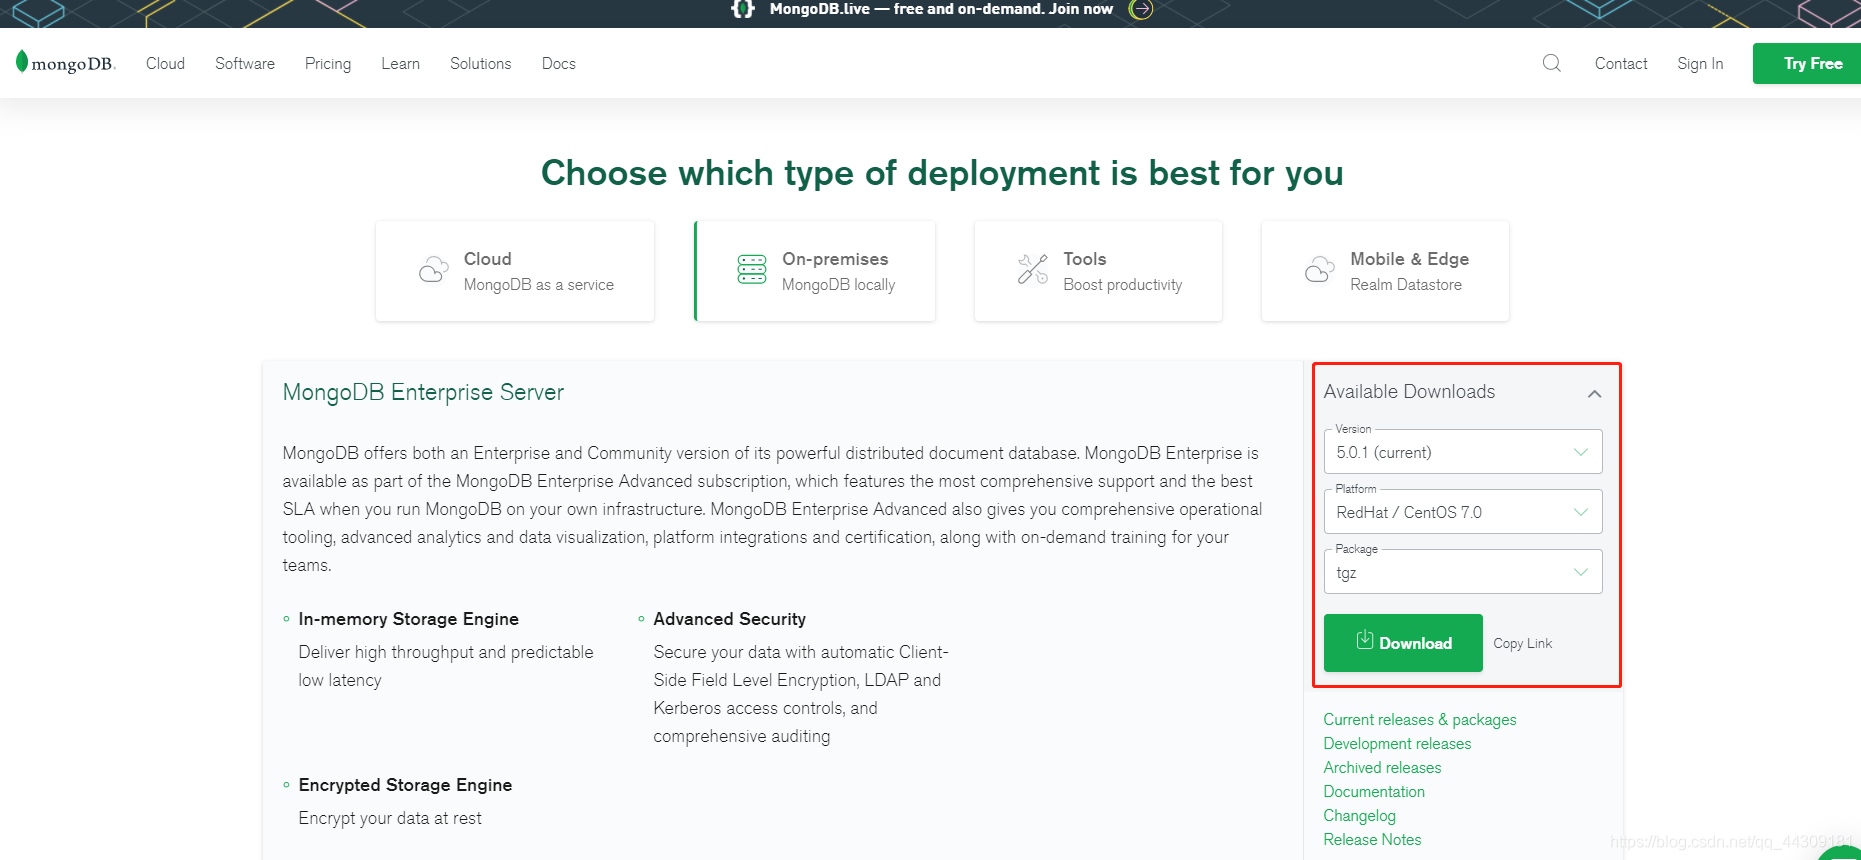Click the Cloud card cloud icon
Image resolution: width=1861 pixels, height=860 pixels.
[x=433, y=270]
